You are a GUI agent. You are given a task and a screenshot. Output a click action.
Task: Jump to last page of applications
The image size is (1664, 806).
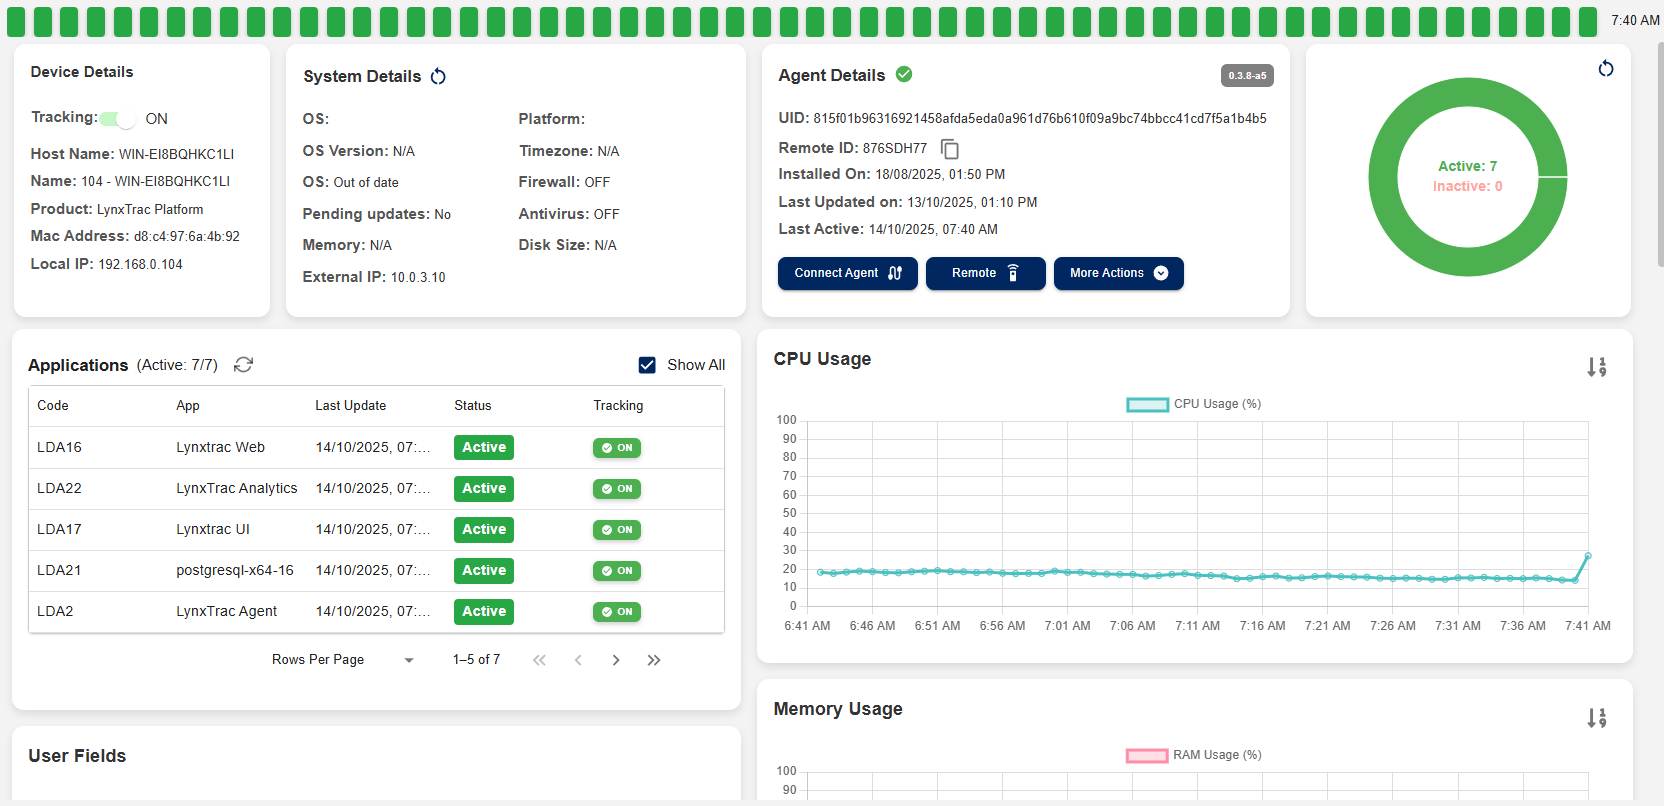click(x=654, y=660)
